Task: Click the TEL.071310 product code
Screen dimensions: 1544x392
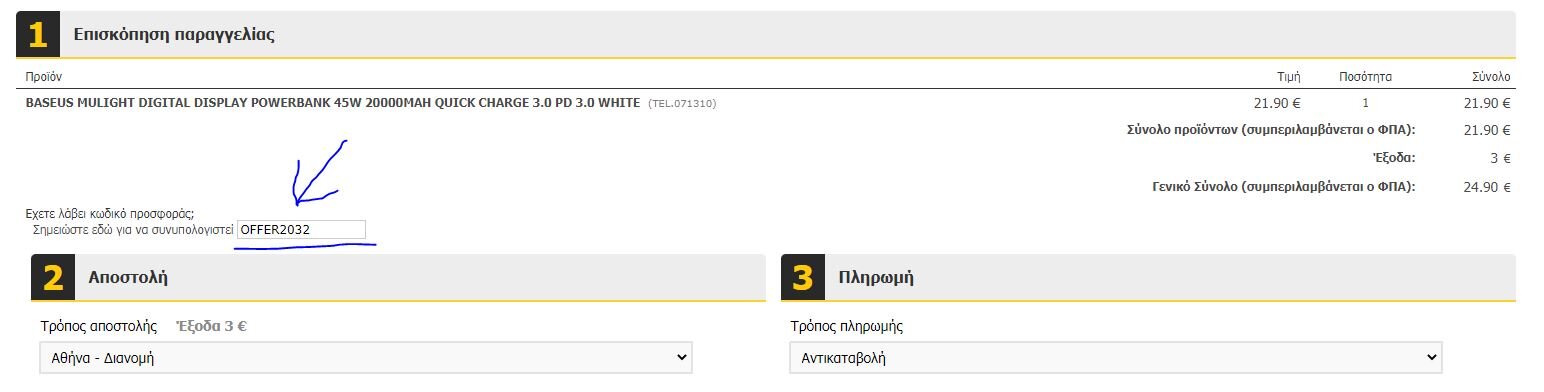Action: click(682, 104)
